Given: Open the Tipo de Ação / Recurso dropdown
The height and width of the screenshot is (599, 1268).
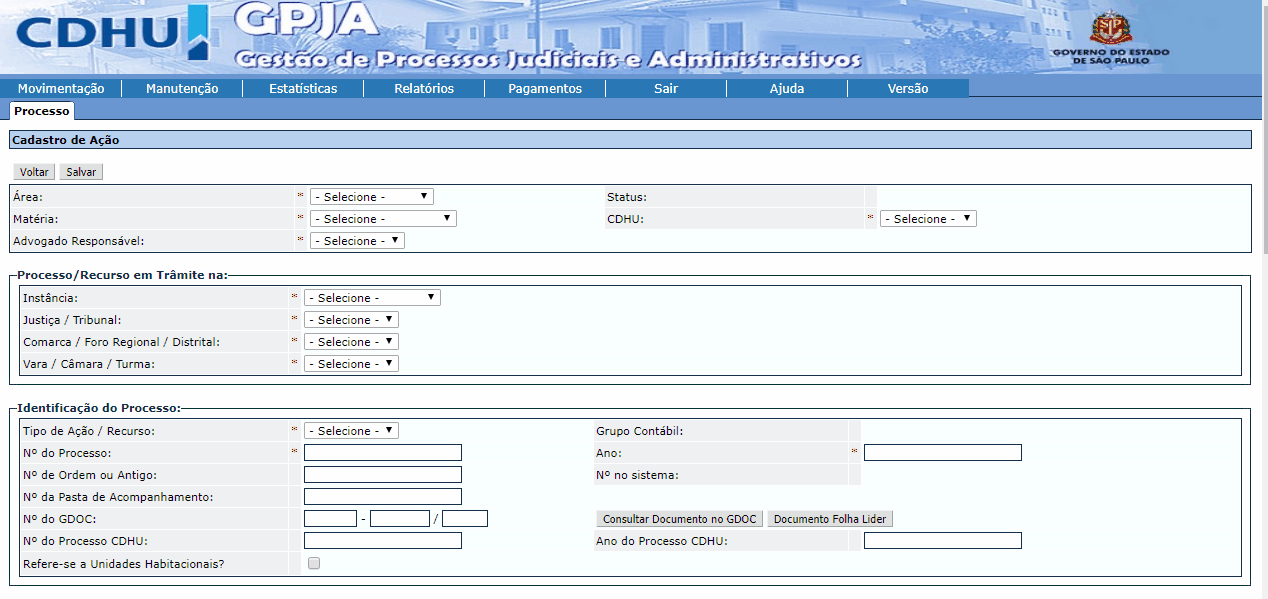Looking at the screenshot, I should [x=351, y=431].
